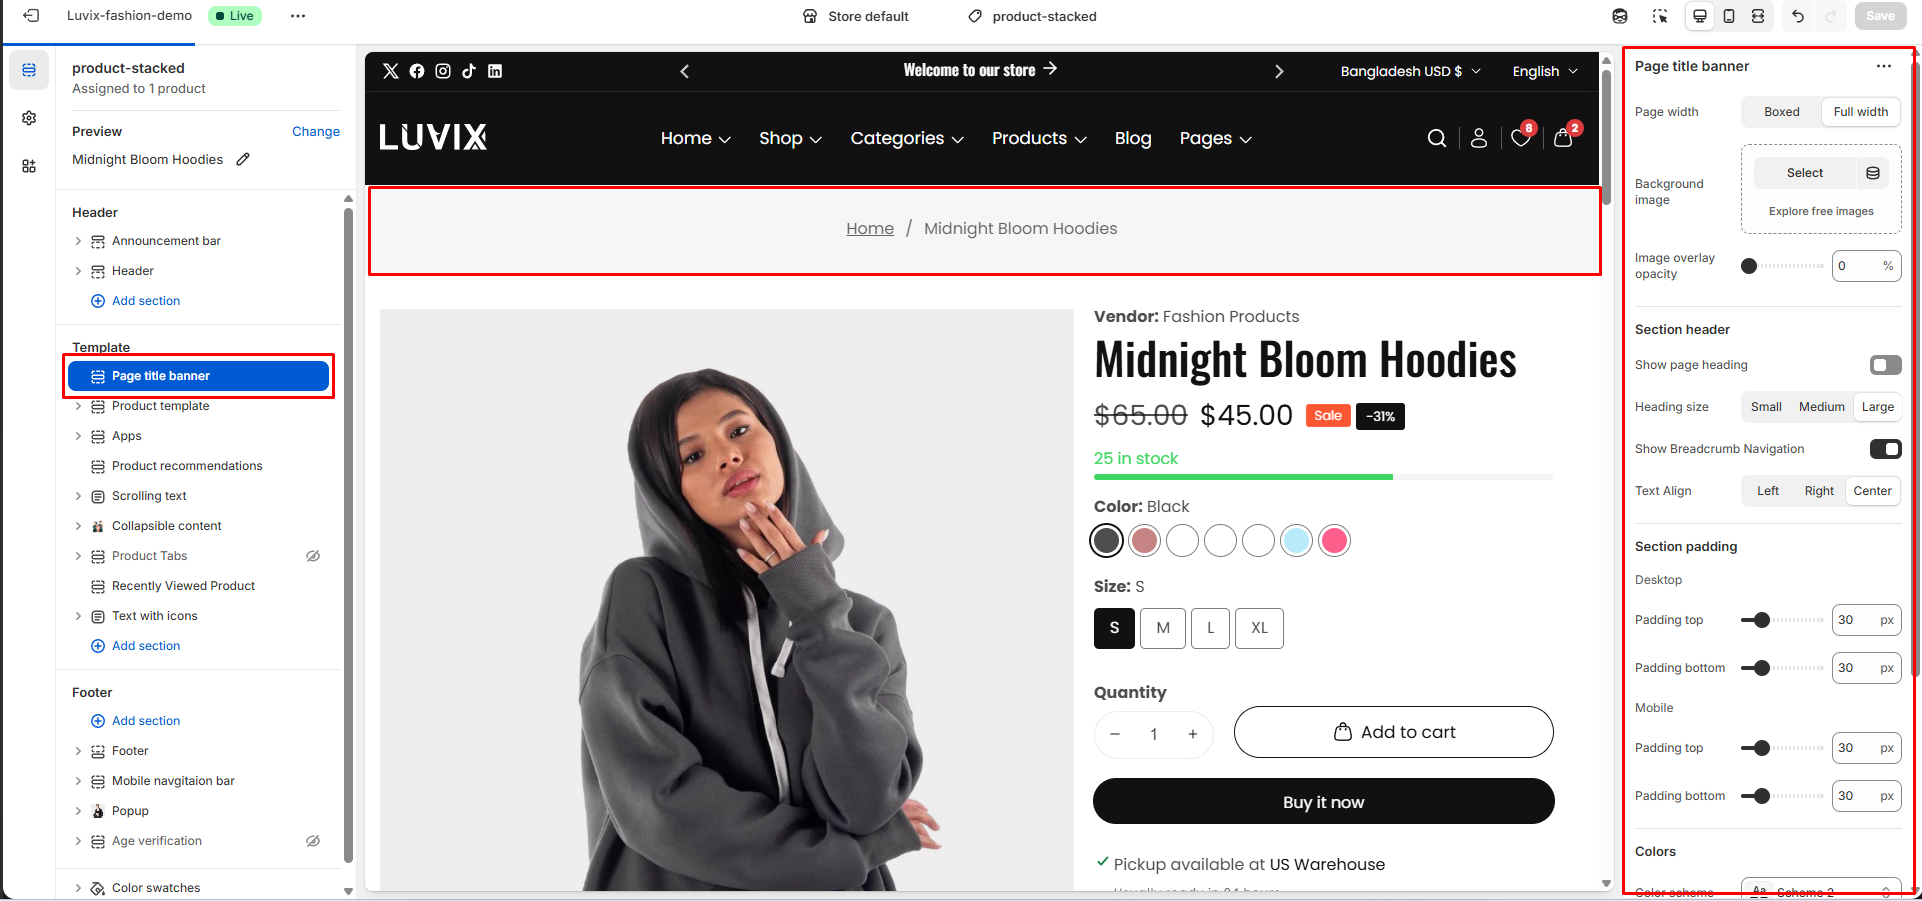
Task: Click the pencil icon beside Midnight Bloom Hoodies
Action: pos(243,159)
